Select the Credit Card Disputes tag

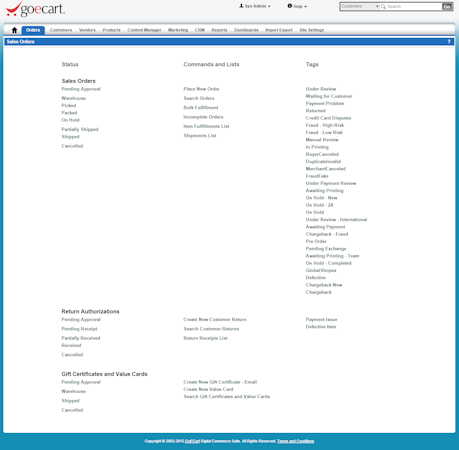tap(328, 118)
